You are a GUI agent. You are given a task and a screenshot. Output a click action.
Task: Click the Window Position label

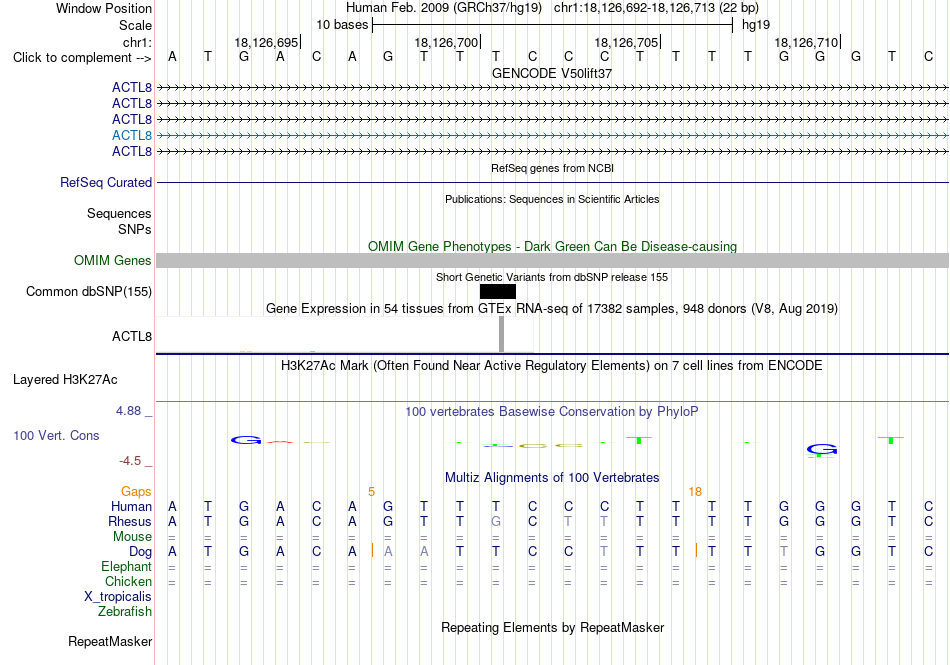click(x=104, y=8)
